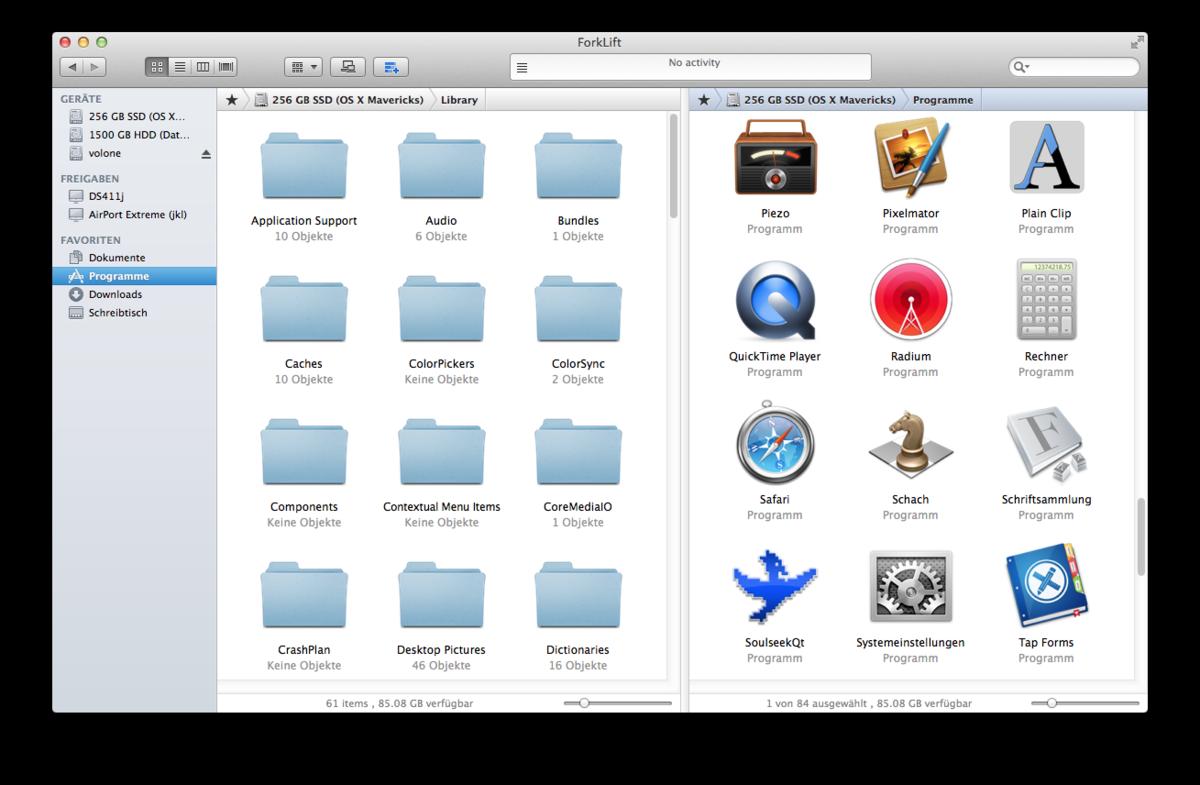Select the Radium app icon
Screen dimensions: 1200x785
(910, 301)
